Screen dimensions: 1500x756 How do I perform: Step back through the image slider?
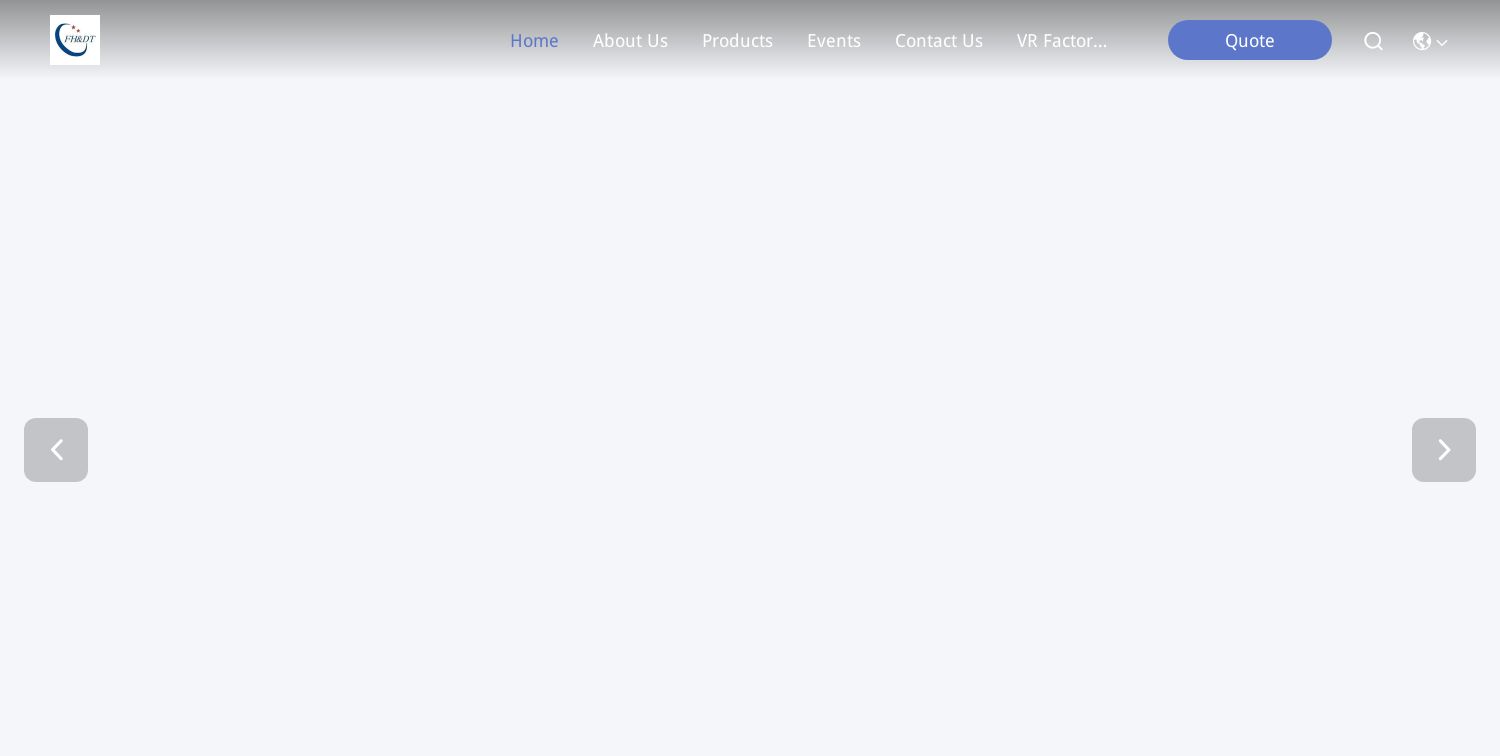pos(56,450)
